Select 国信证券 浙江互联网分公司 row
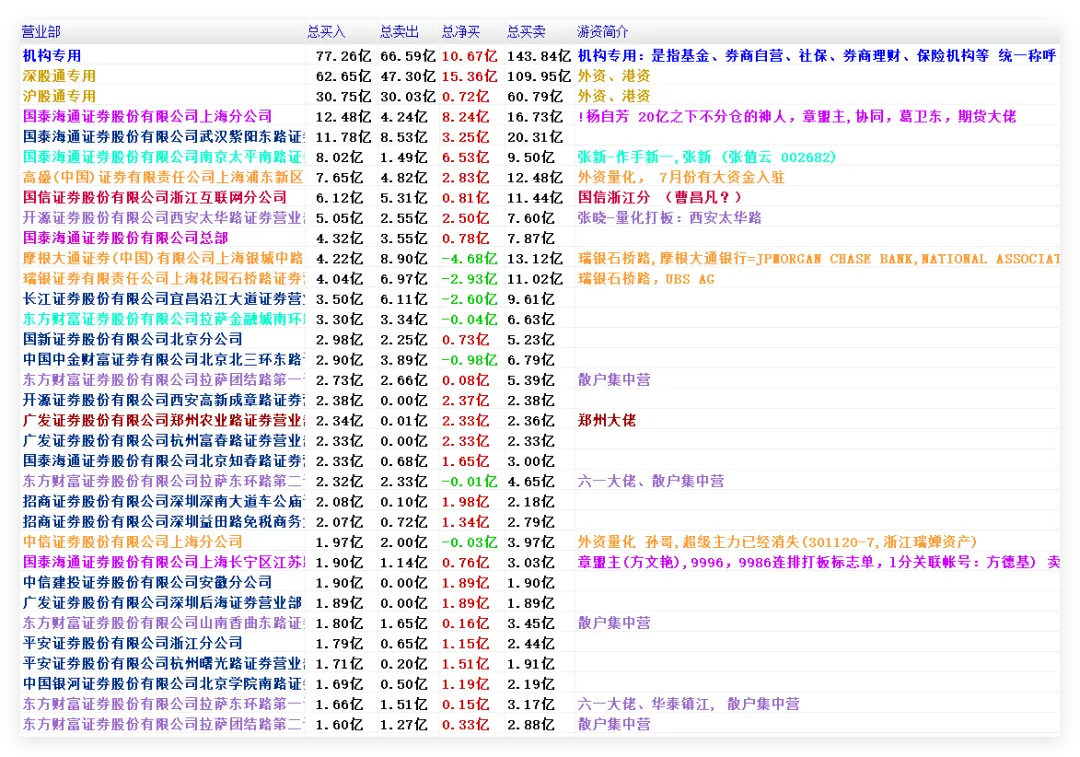This screenshot has height=757, width=1080. (x=155, y=198)
